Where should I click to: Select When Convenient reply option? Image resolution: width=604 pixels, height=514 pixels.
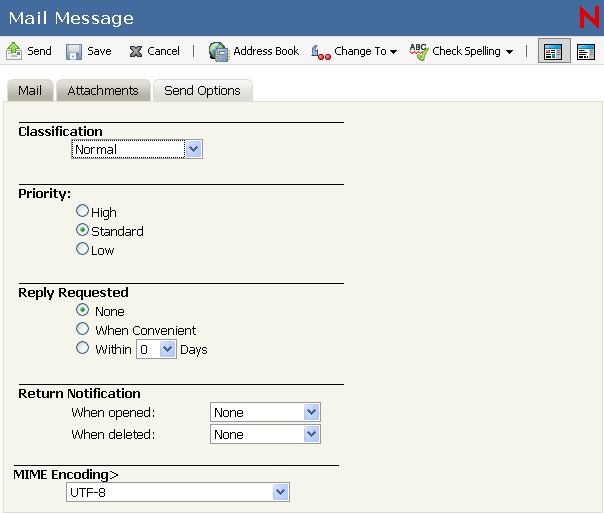[82, 329]
